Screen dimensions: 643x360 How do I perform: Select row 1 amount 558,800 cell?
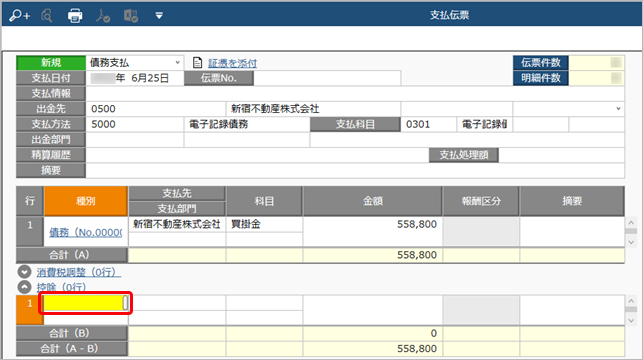(x=372, y=232)
